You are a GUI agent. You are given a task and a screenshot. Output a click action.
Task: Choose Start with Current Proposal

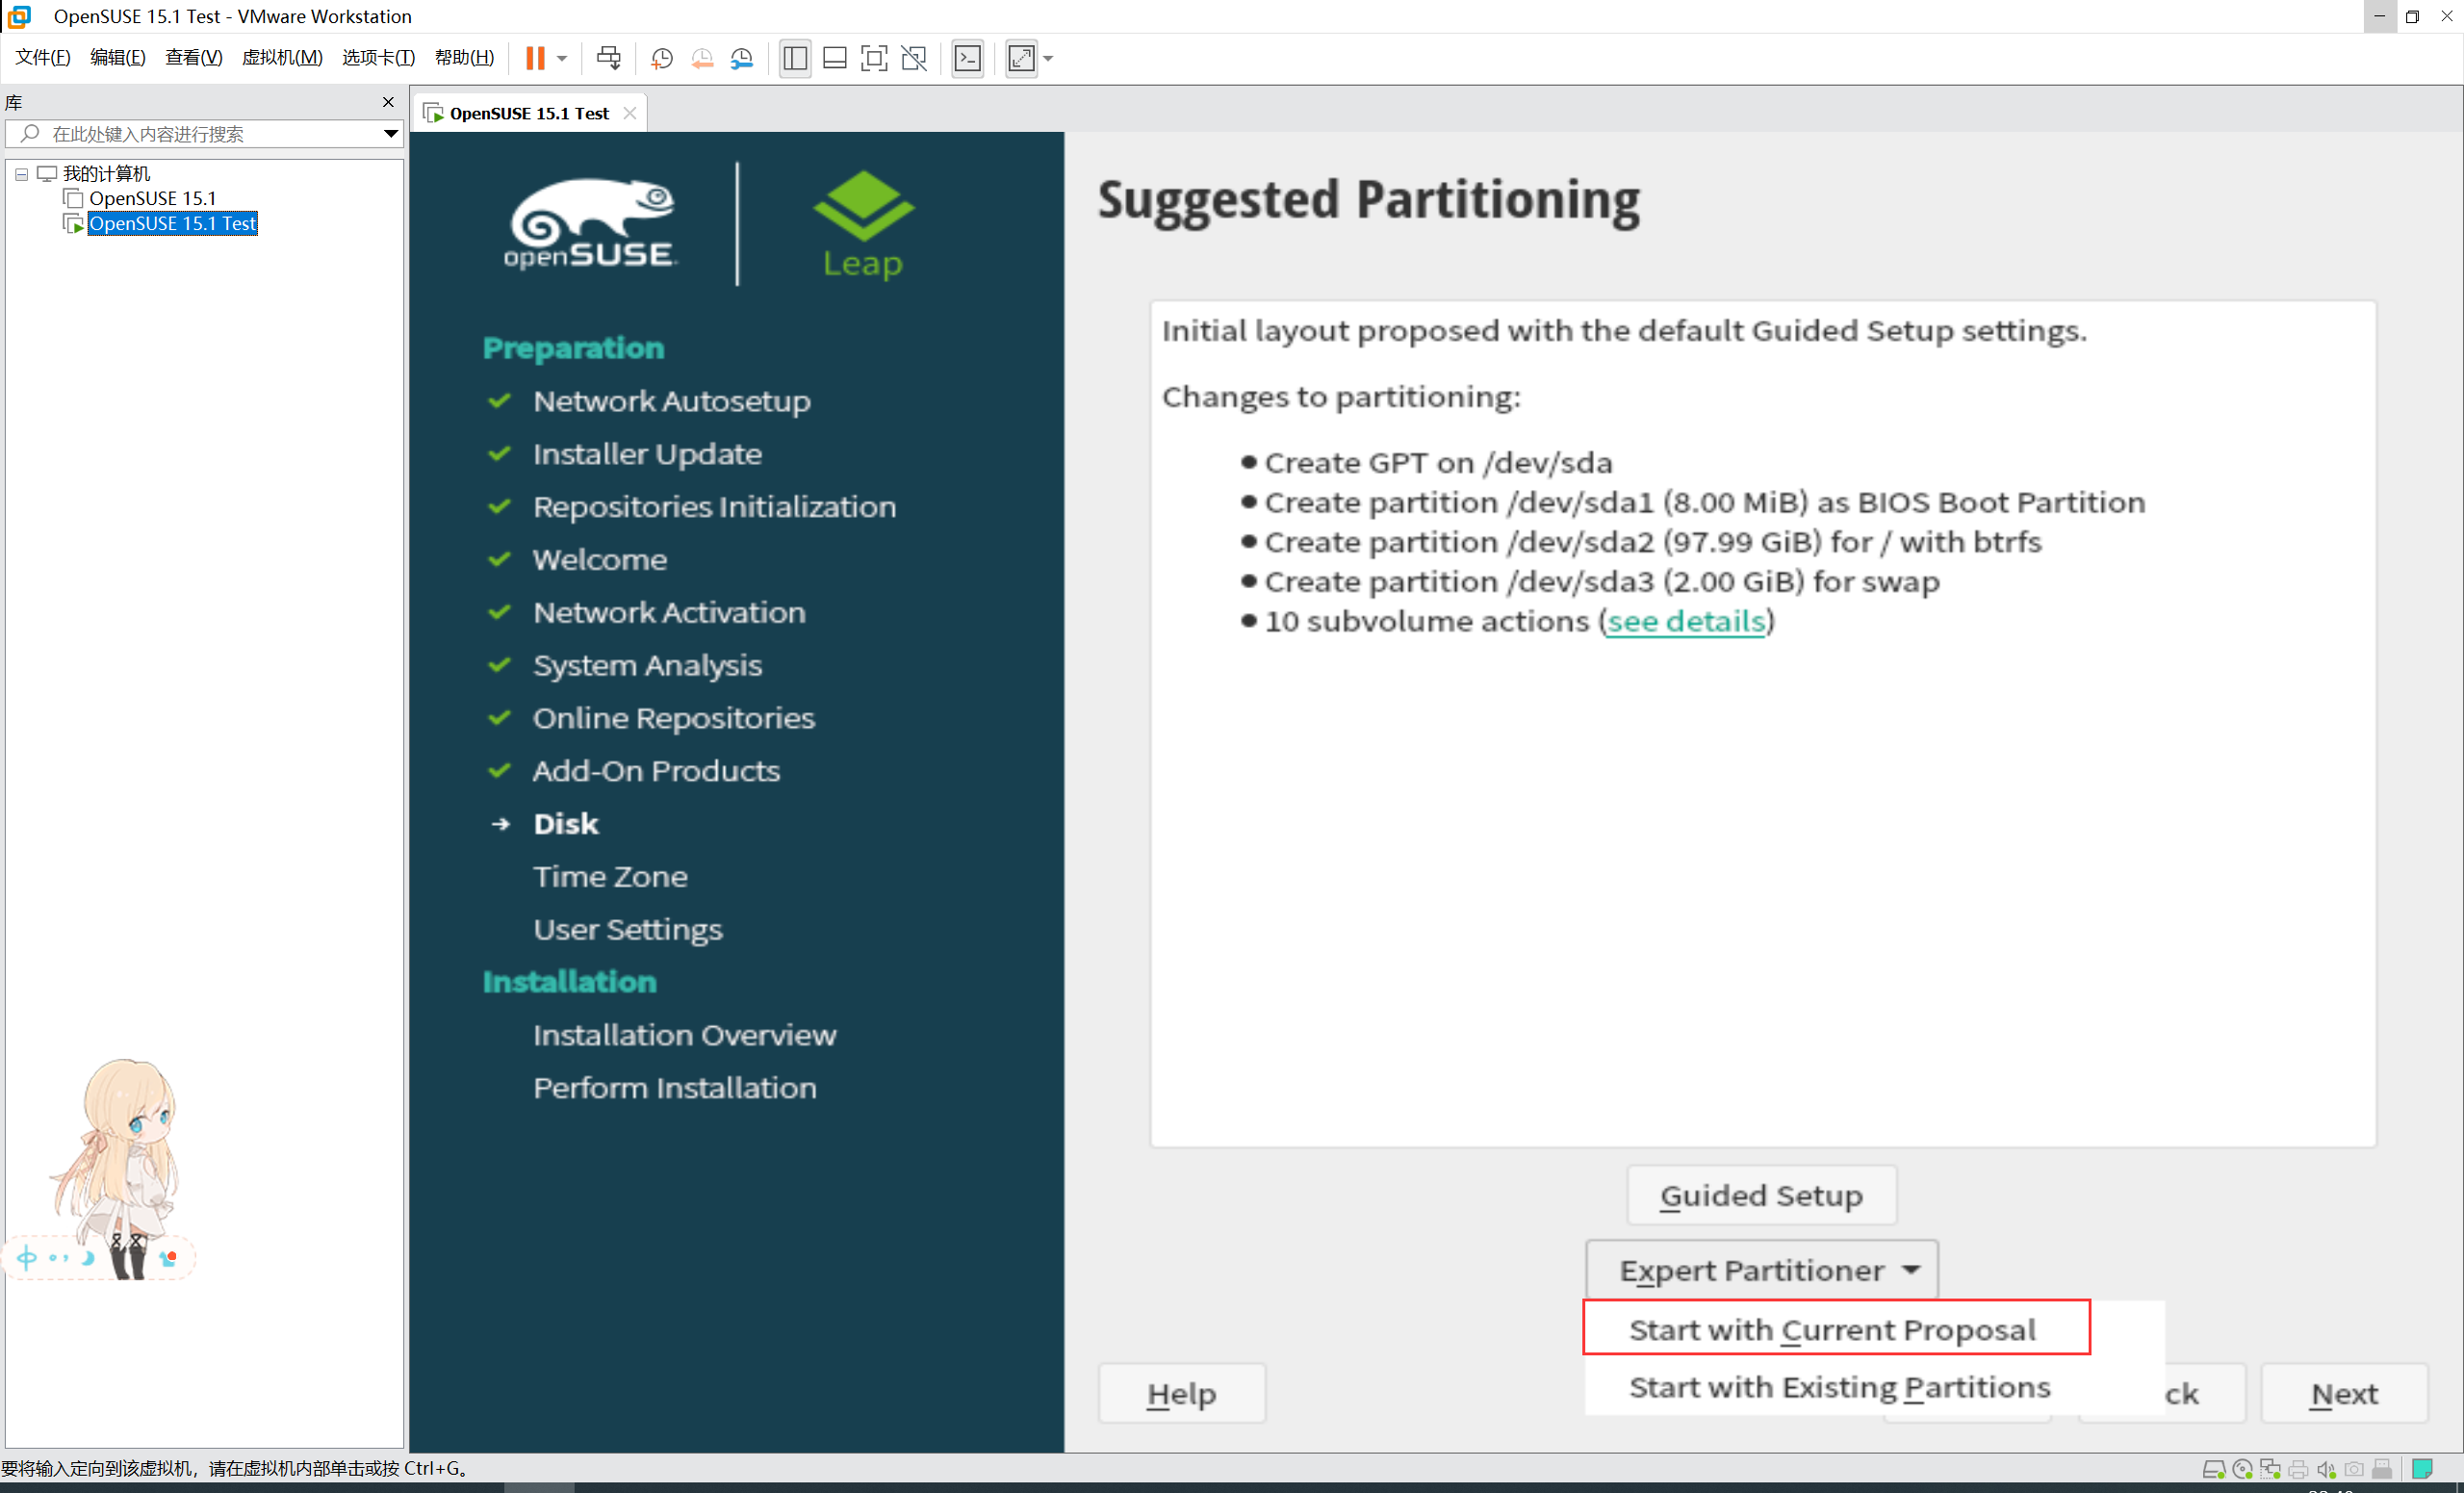point(1832,1329)
